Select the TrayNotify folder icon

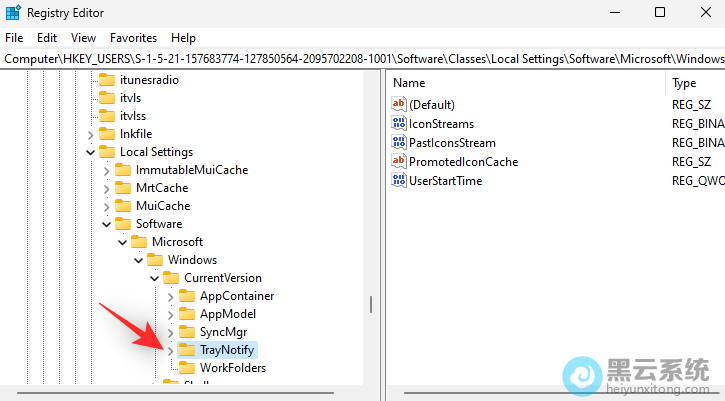tap(187, 350)
